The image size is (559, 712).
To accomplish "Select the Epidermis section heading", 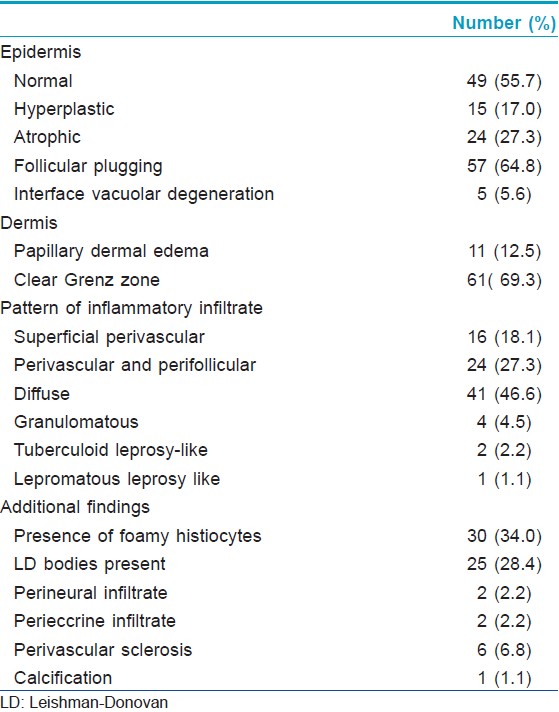I will click(41, 52).
